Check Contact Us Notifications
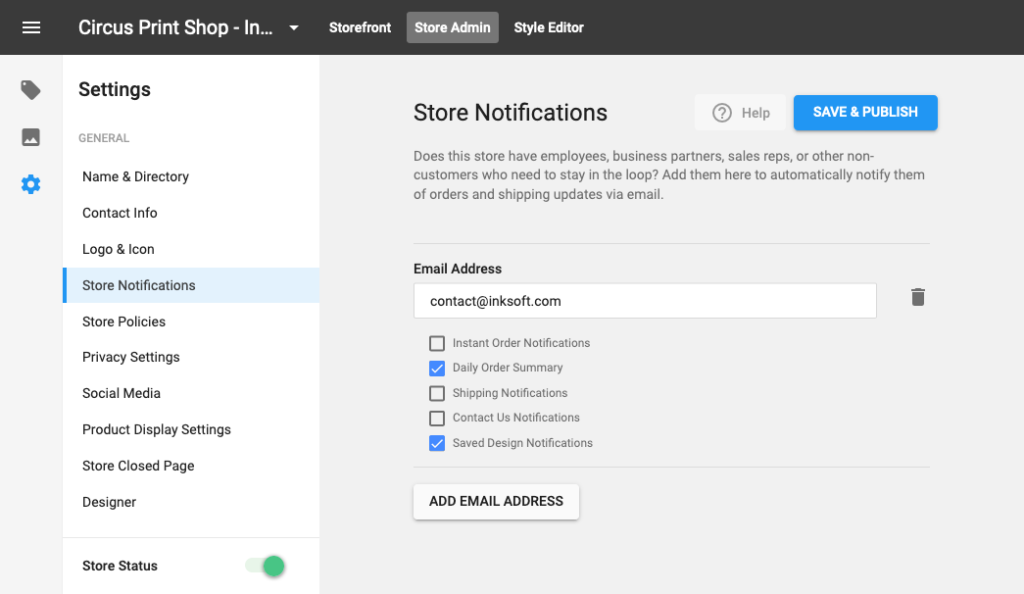 click(x=437, y=418)
